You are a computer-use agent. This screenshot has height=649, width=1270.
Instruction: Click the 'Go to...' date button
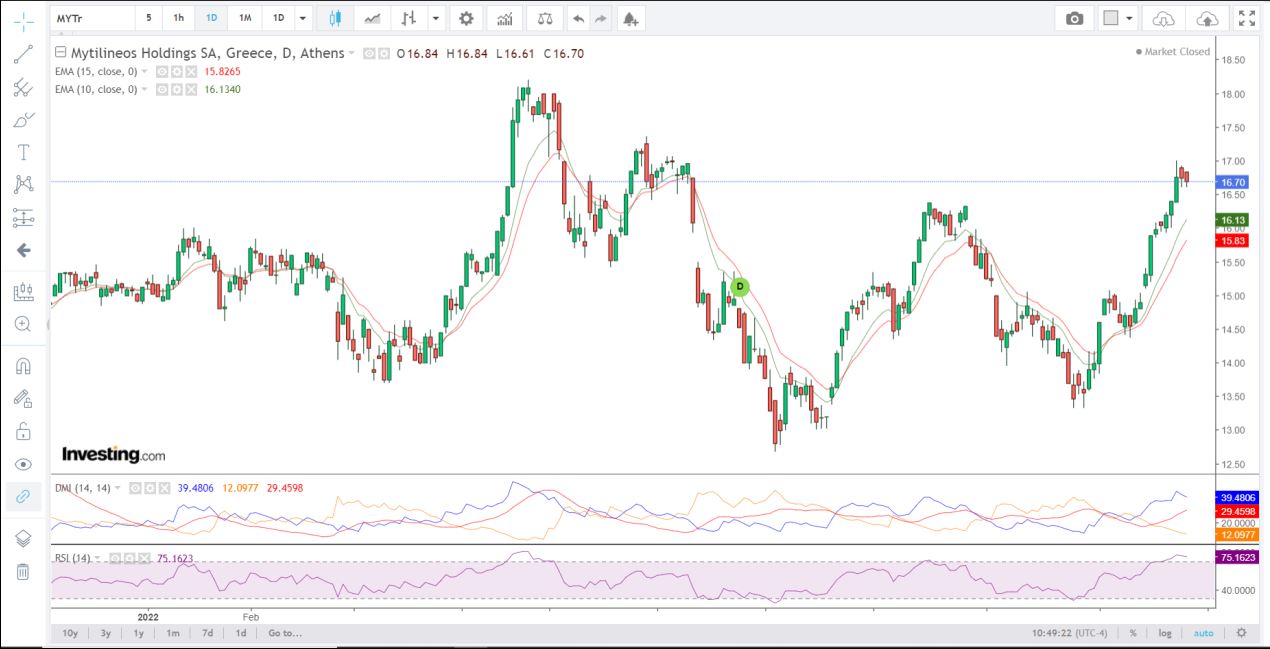pos(284,633)
